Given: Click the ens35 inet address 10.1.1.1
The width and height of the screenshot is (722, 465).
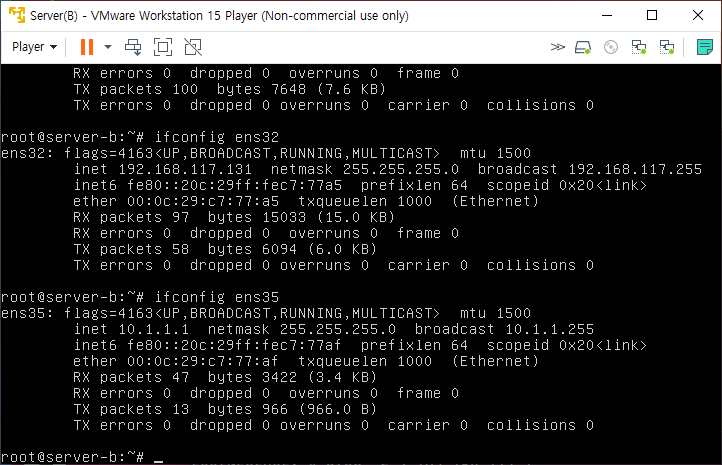Looking at the screenshot, I should coord(154,329).
